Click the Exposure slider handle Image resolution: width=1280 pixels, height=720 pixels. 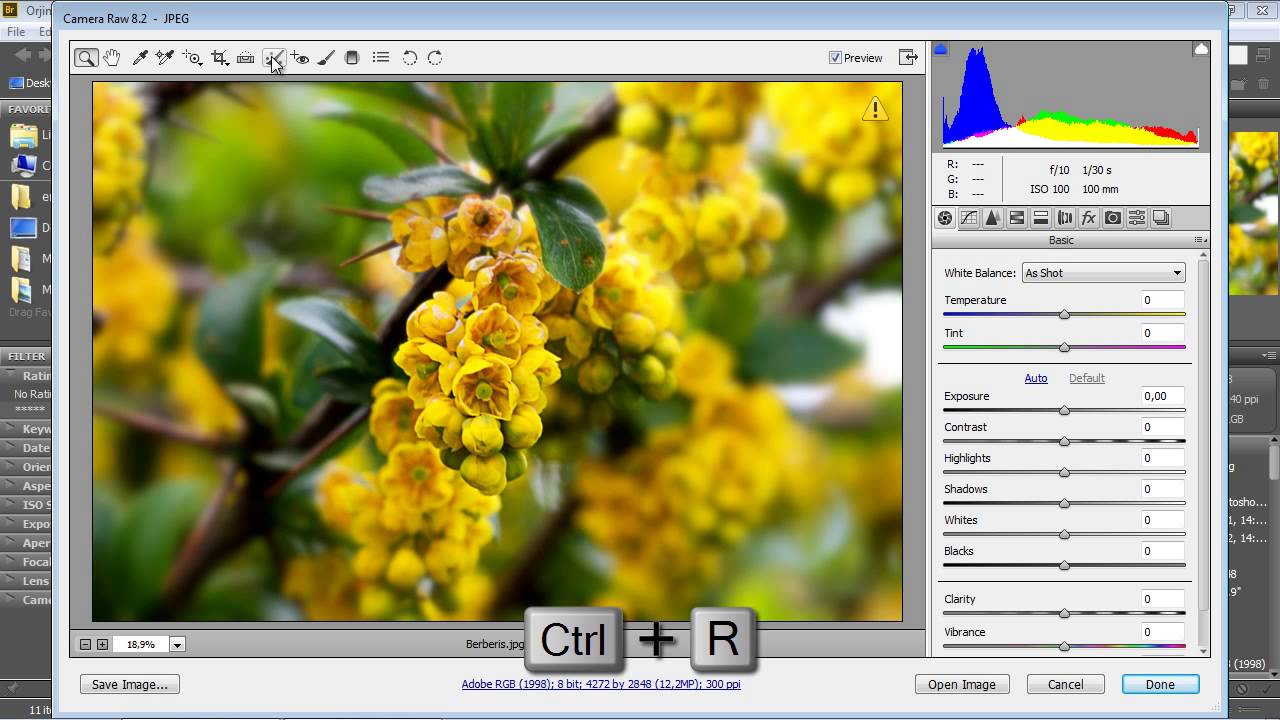point(1064,411)
